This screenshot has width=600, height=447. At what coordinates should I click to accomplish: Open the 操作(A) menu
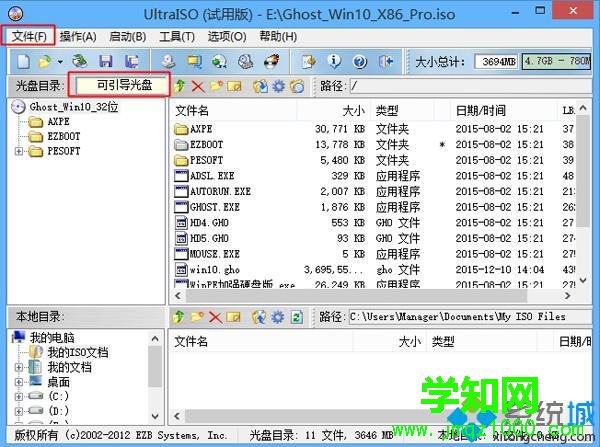pos(78,36)
